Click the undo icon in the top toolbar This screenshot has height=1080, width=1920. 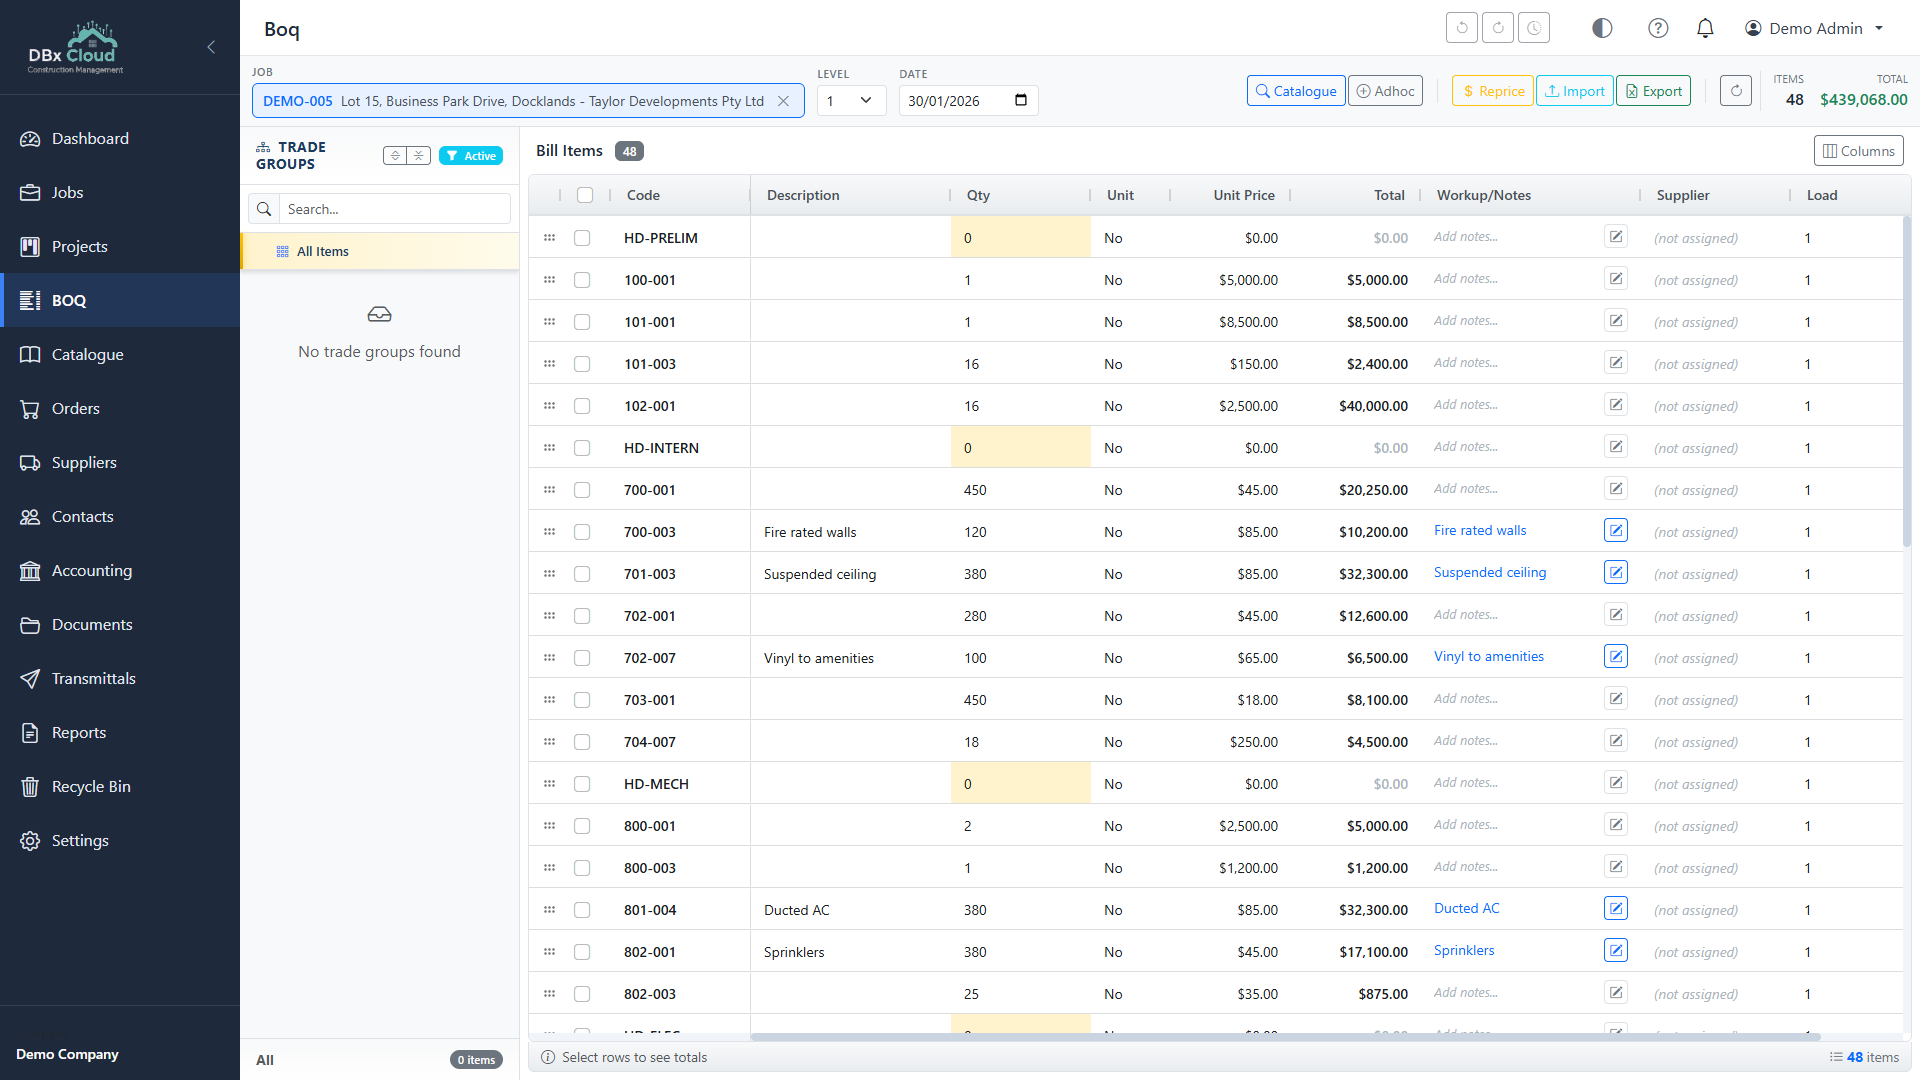(x=1461, y=27)
